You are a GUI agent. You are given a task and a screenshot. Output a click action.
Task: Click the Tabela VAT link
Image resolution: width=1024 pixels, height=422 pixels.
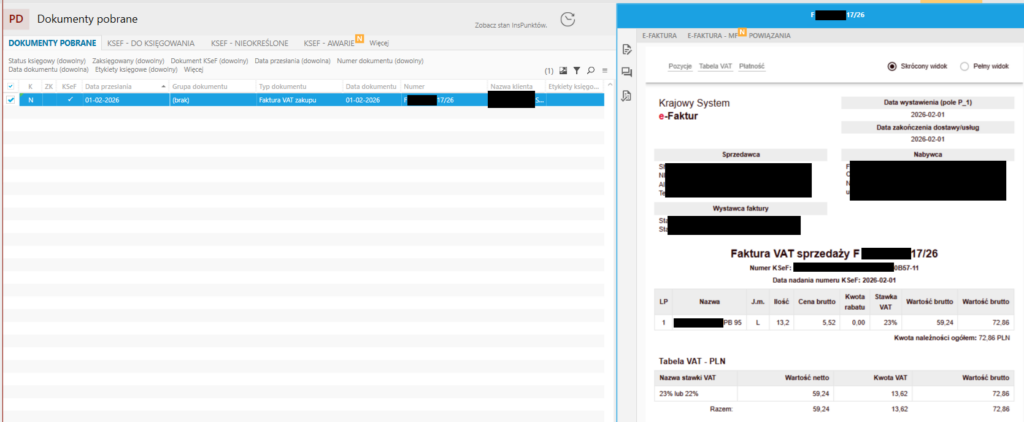[x=714, y=66]
